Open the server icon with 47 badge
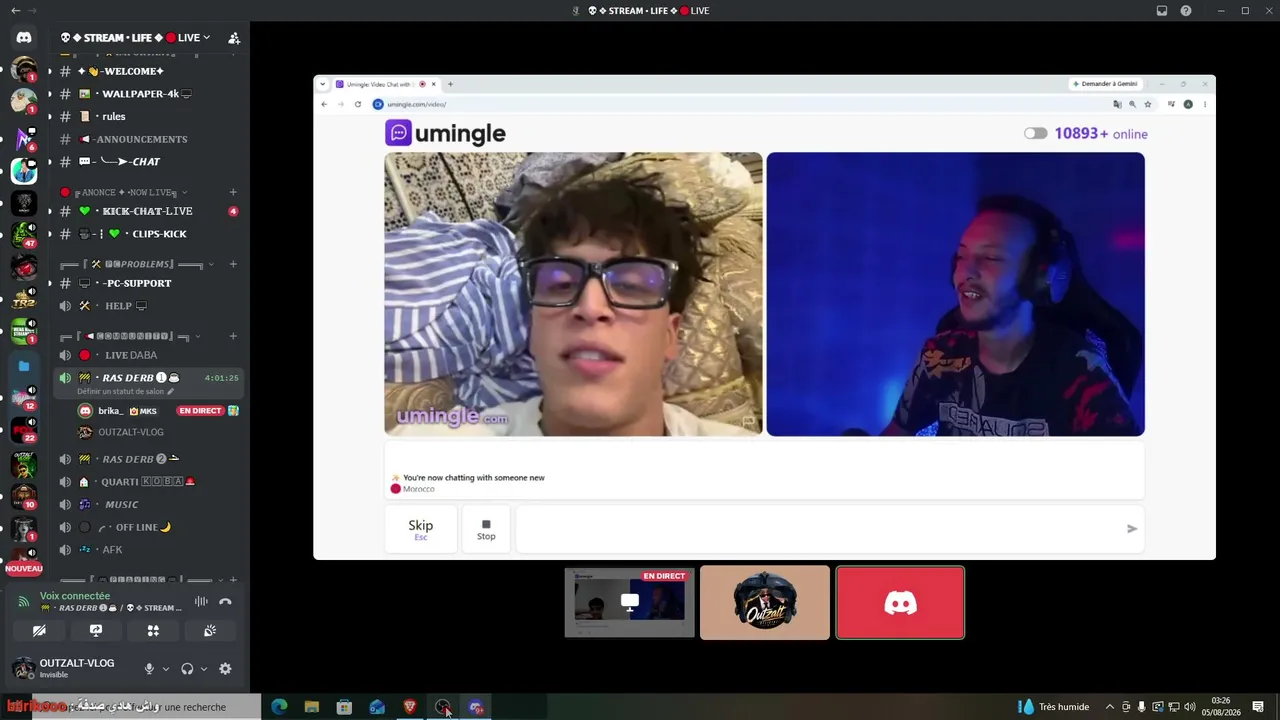Image resolution: width=1280 pixels, height=720 pixels. (24, 235)
